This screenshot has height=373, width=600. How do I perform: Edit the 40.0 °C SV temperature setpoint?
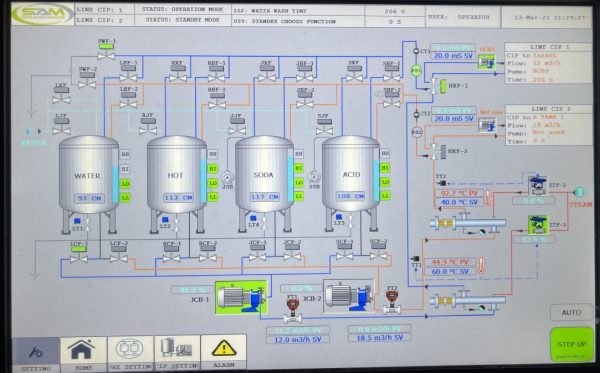[459, 202]
